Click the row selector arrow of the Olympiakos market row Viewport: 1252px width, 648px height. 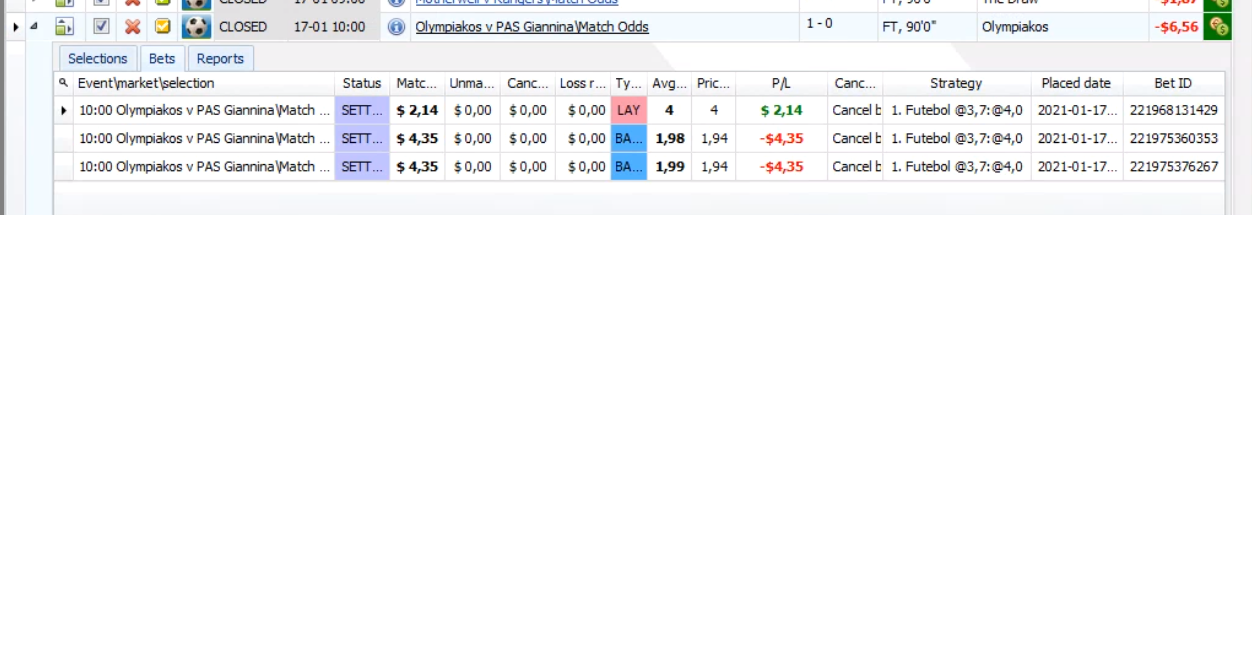pos(15,27)
